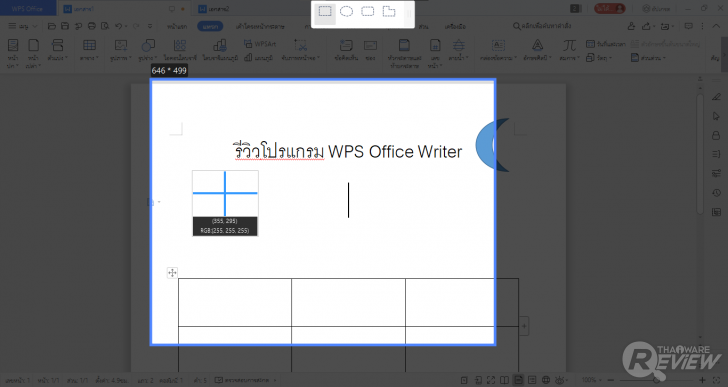The width and height of the screenshot is (728, 387).
Task: Click the search command box
Action: coord(541,26)
